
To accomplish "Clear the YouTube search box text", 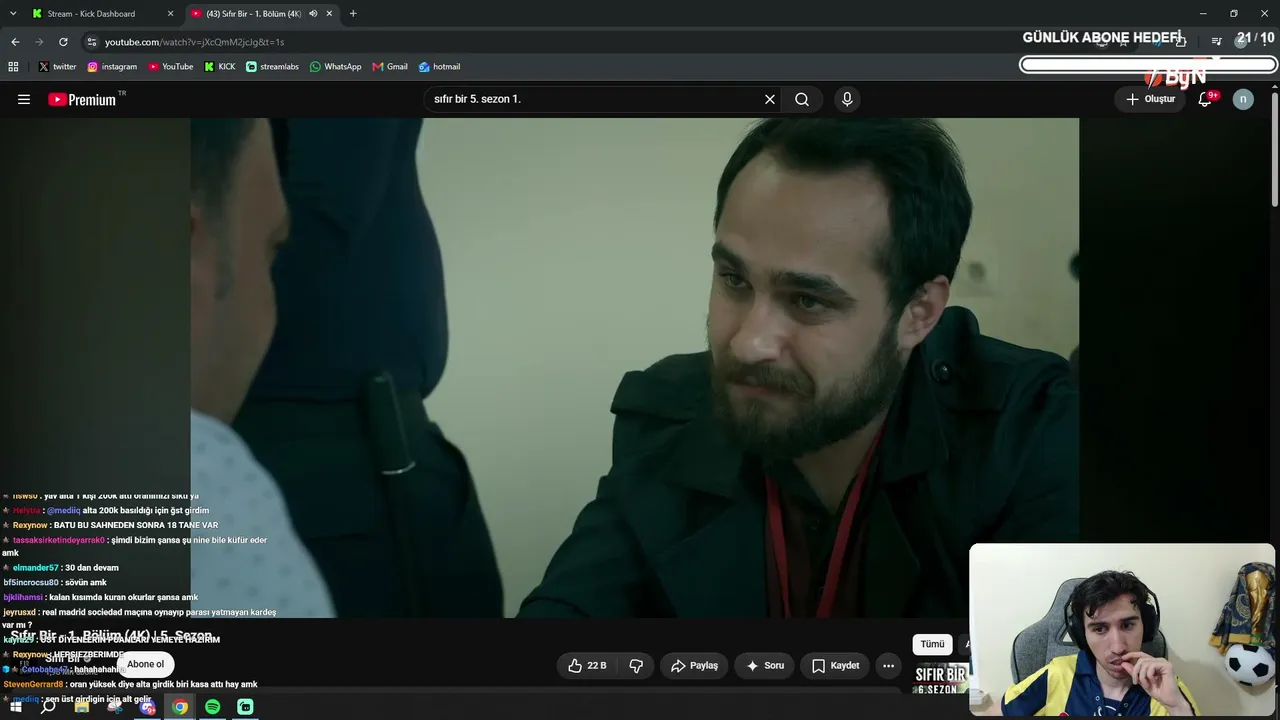I will (x=770, y=99).
